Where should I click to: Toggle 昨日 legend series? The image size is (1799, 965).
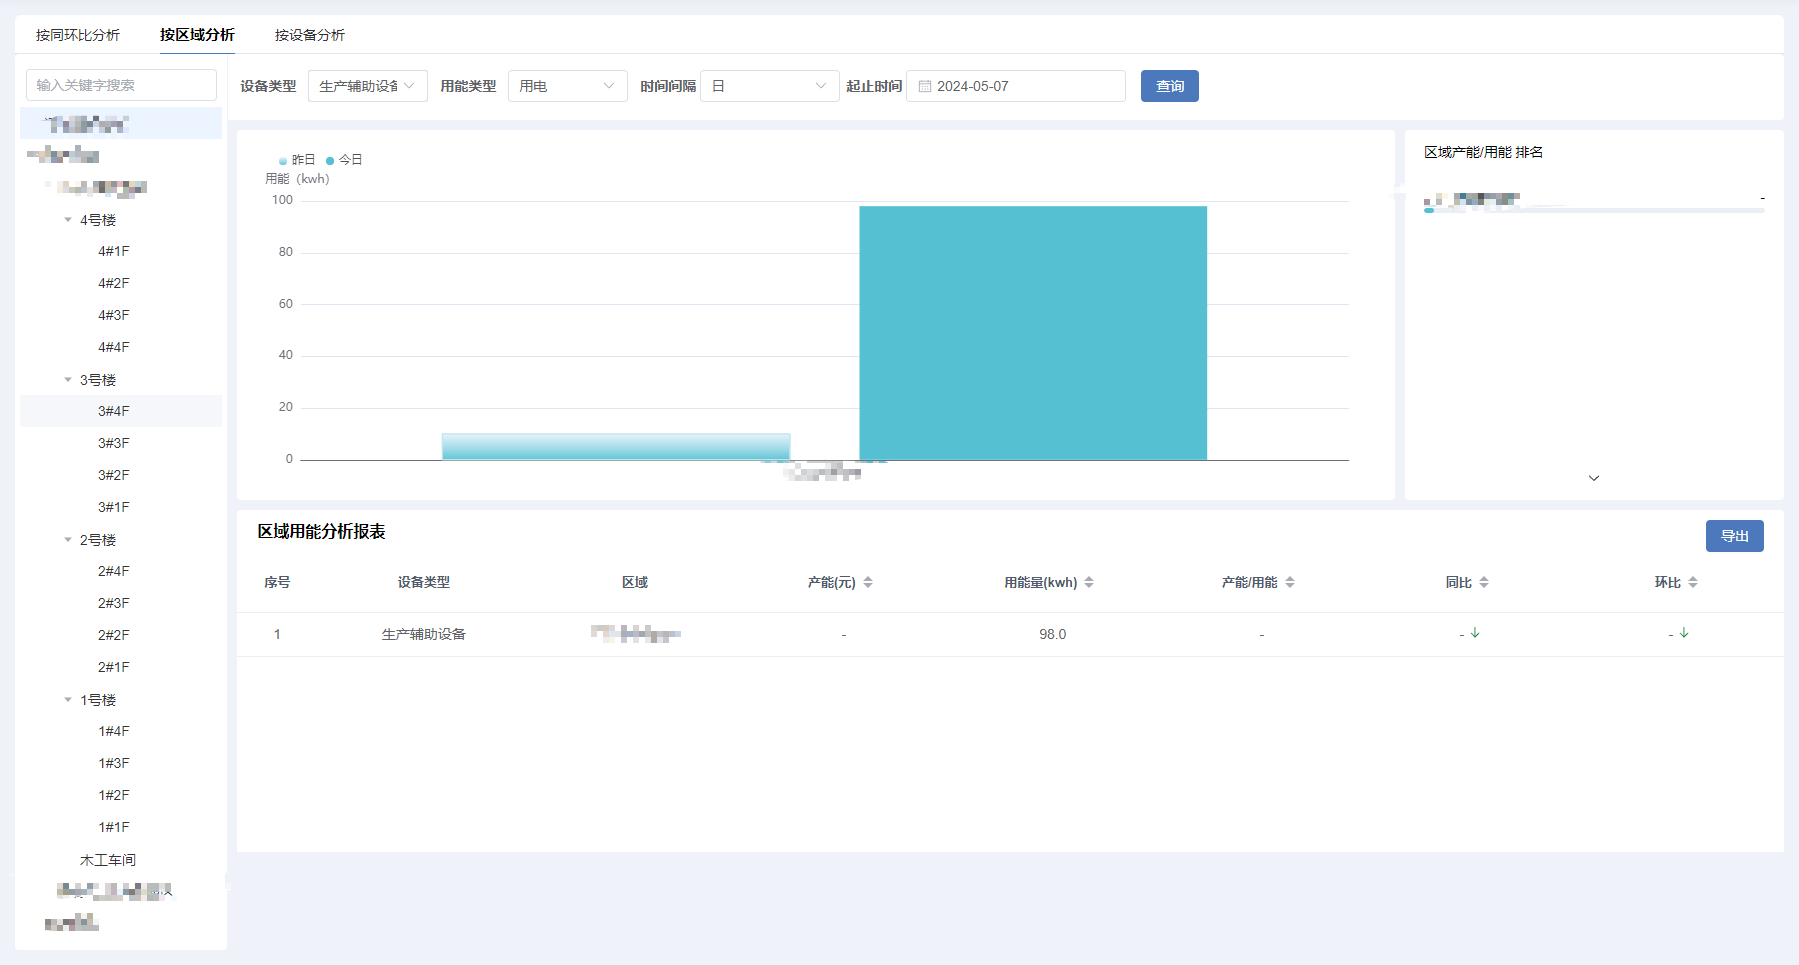(x=298, y=160)
